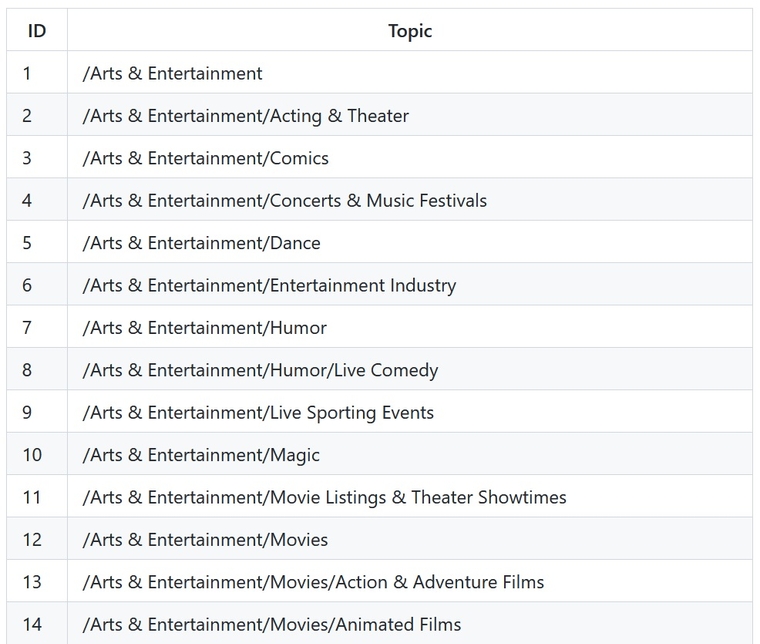Click the Animated Films topic cell

pos(410,624)
